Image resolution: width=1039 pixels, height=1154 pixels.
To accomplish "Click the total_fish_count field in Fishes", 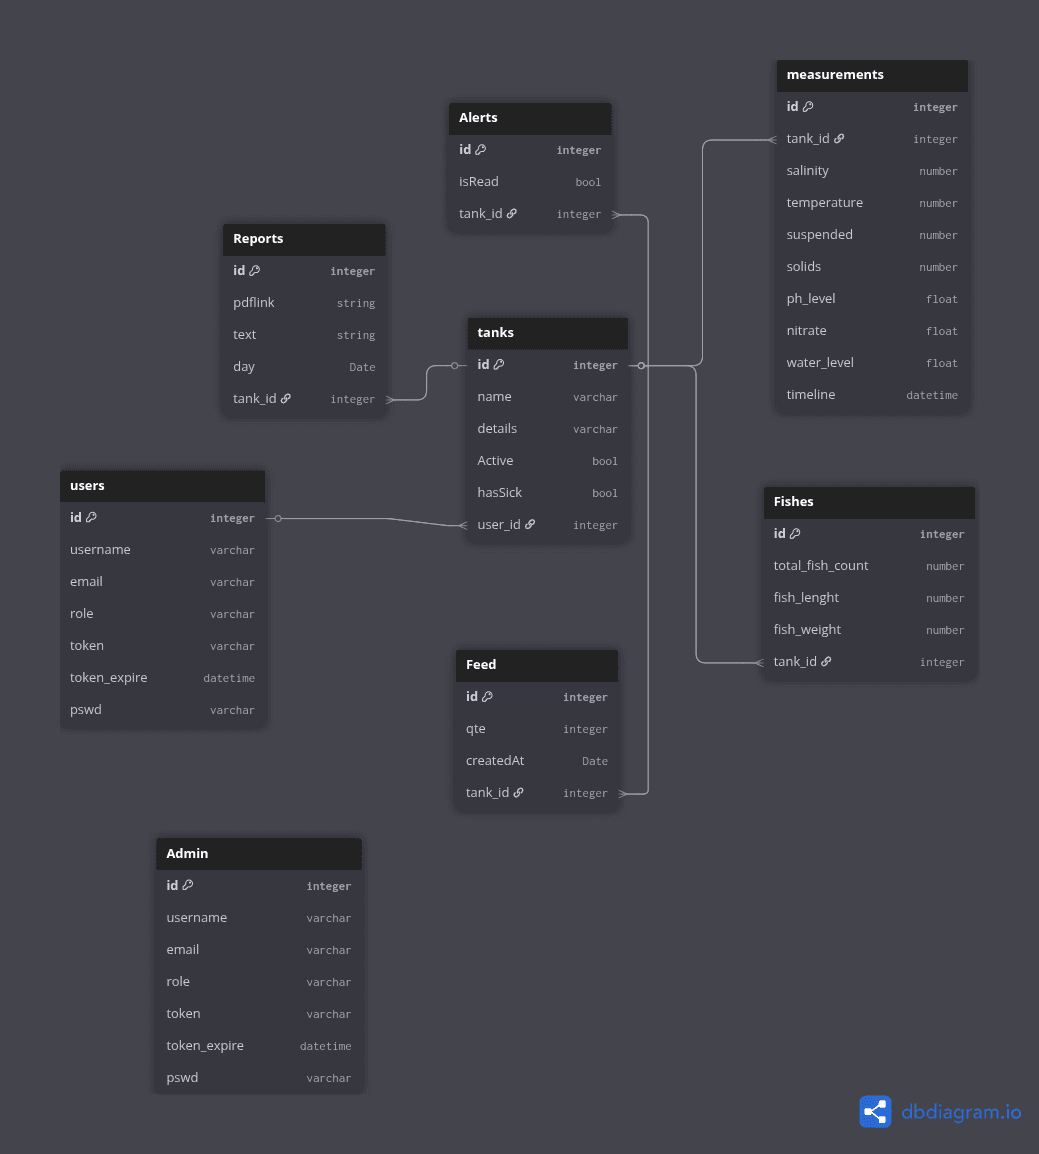I will pos(869,566).
